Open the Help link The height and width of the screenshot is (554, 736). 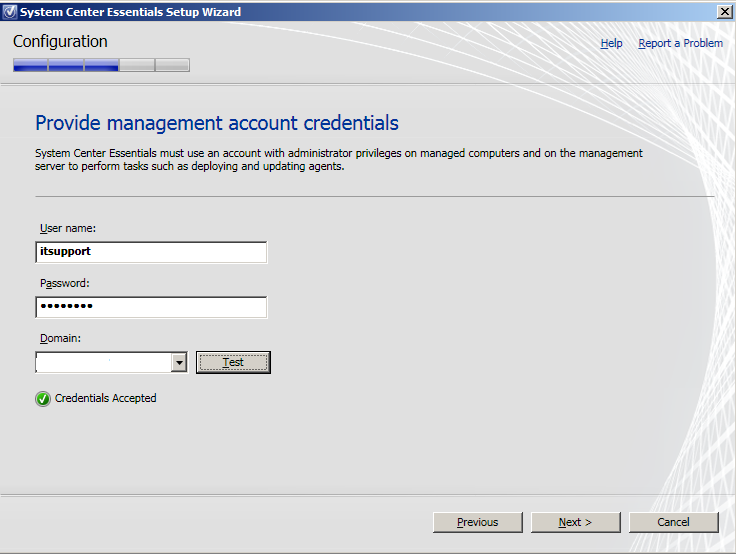pyautogui.click(x=611, y=43)
